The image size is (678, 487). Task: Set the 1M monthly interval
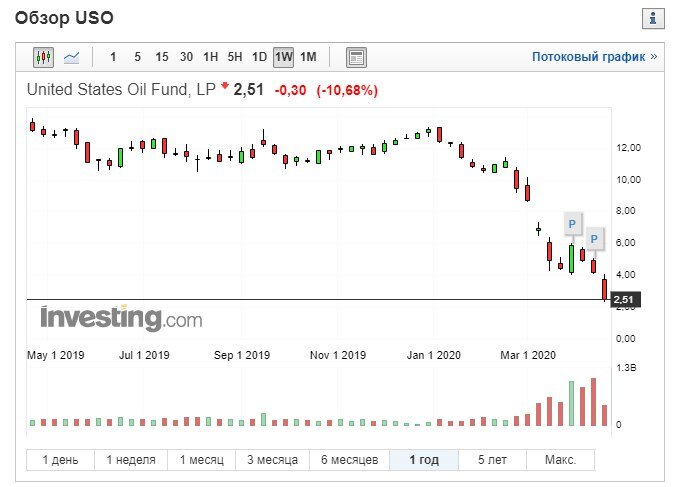[308, 57]
